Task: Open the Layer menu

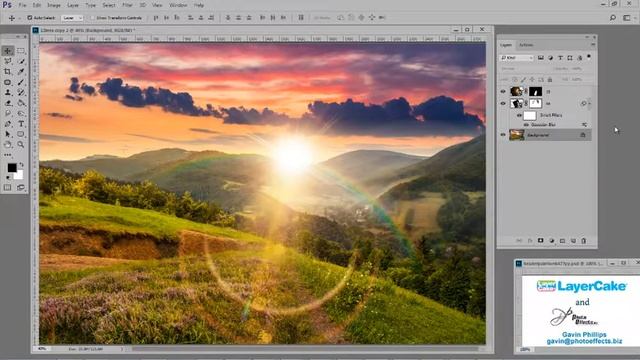Action: (x=73, y=5)
